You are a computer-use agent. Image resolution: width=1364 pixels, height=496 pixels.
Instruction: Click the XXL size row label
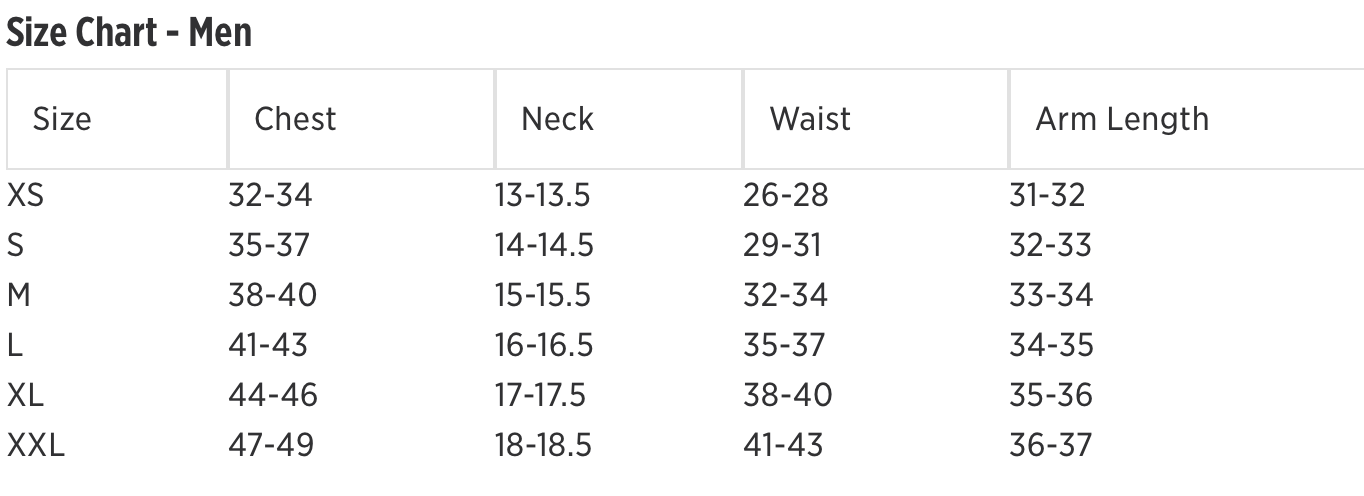coord(36,445)
